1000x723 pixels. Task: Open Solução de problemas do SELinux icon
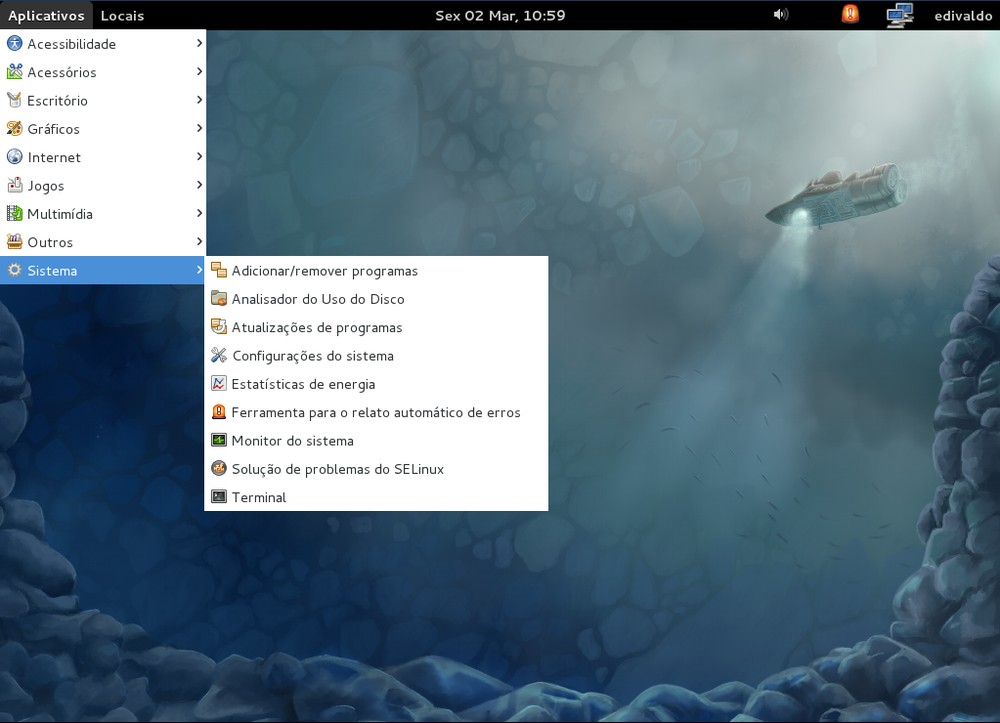218,468
